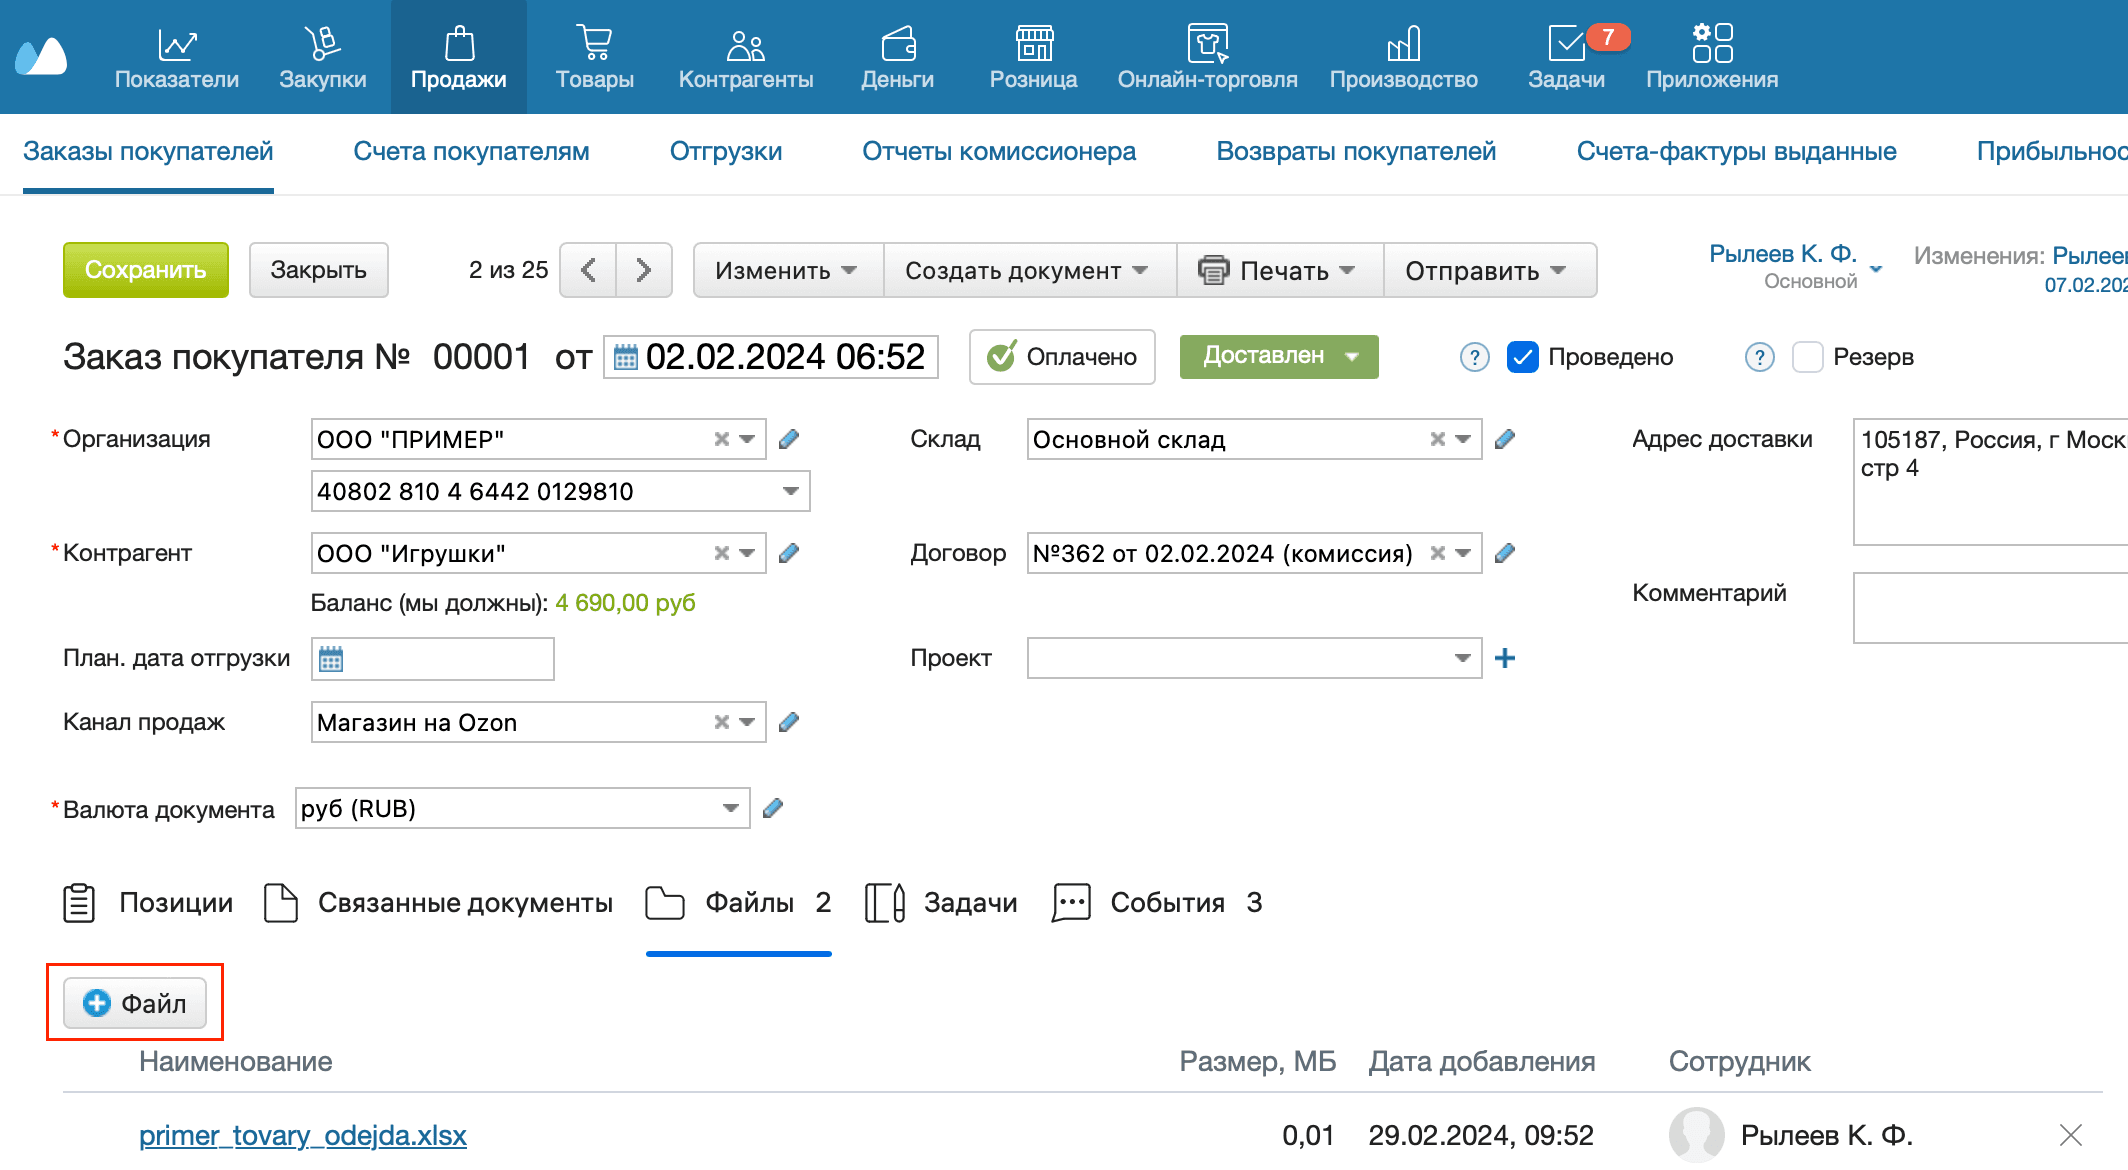Click the help icon beside Резерв
The image size is (2128, 1170).
click(x=1759, y=357)
